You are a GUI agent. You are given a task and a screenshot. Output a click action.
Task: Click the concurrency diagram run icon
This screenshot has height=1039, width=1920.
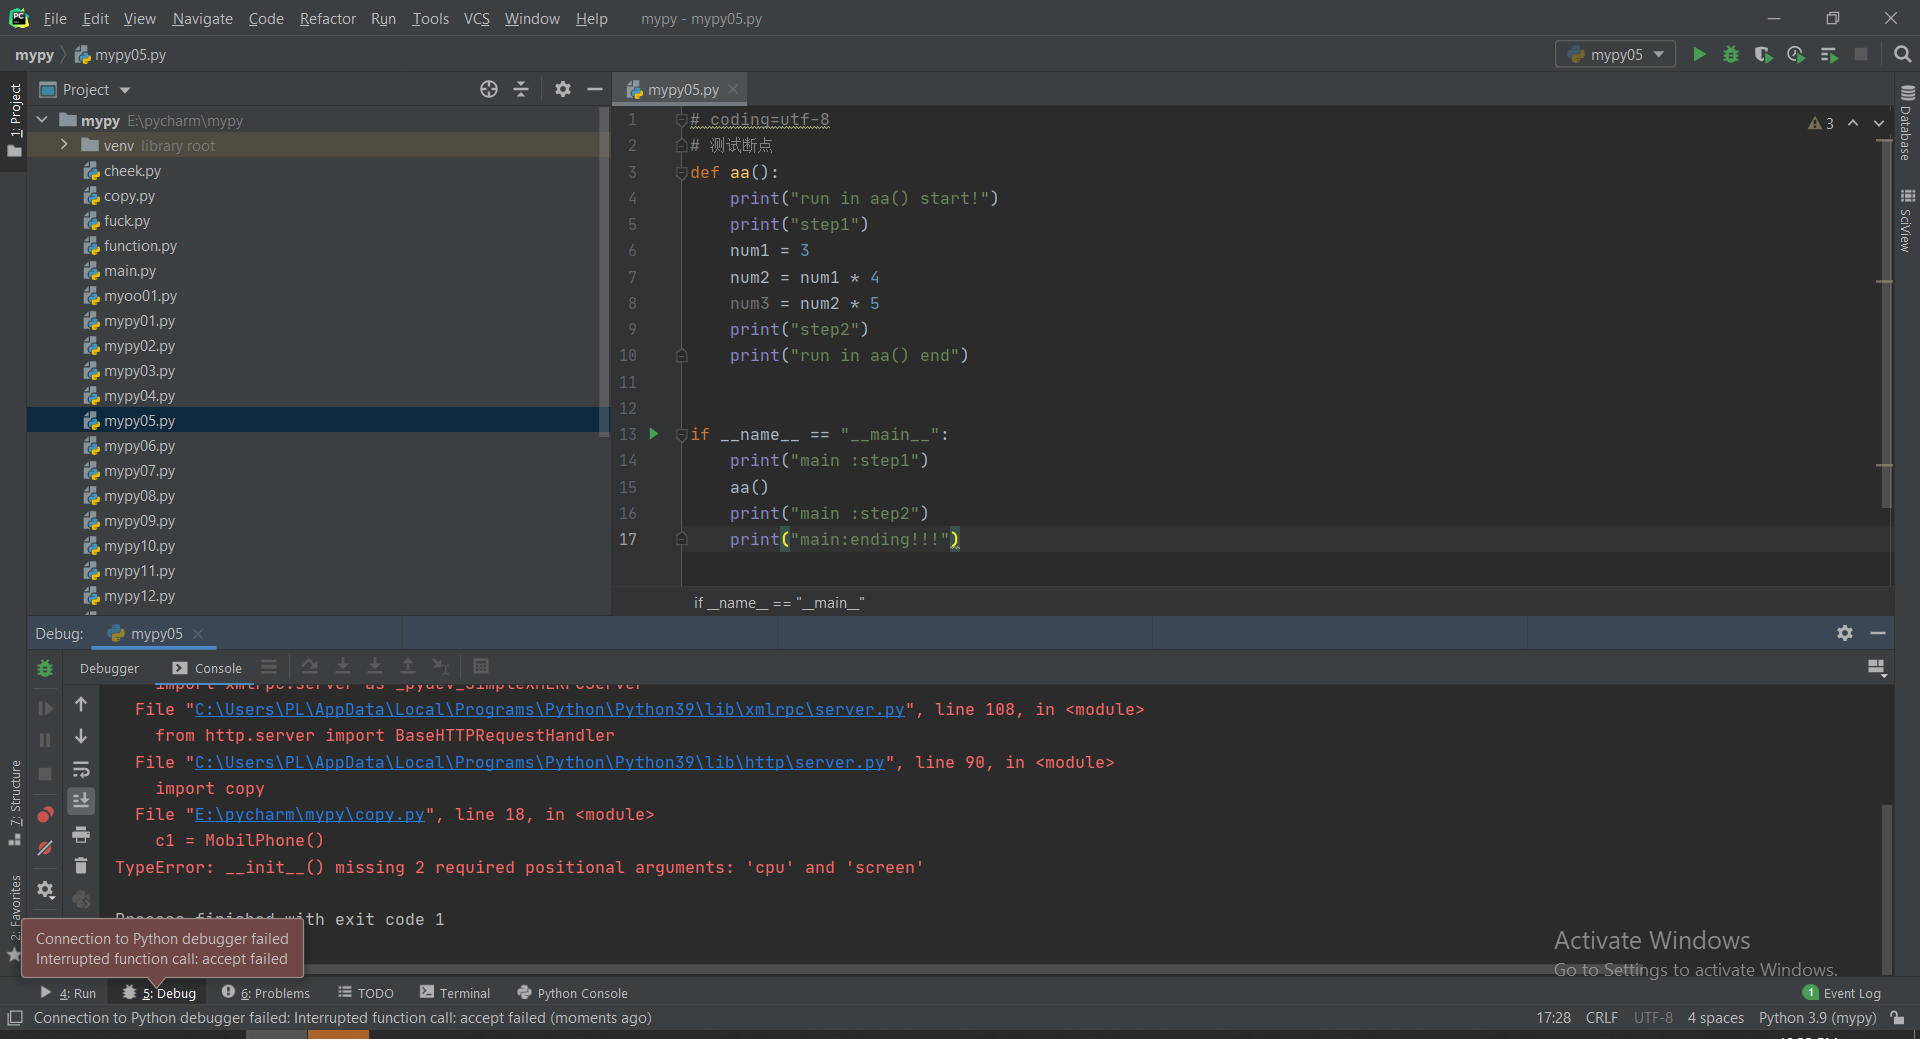tap(1829, 54)
